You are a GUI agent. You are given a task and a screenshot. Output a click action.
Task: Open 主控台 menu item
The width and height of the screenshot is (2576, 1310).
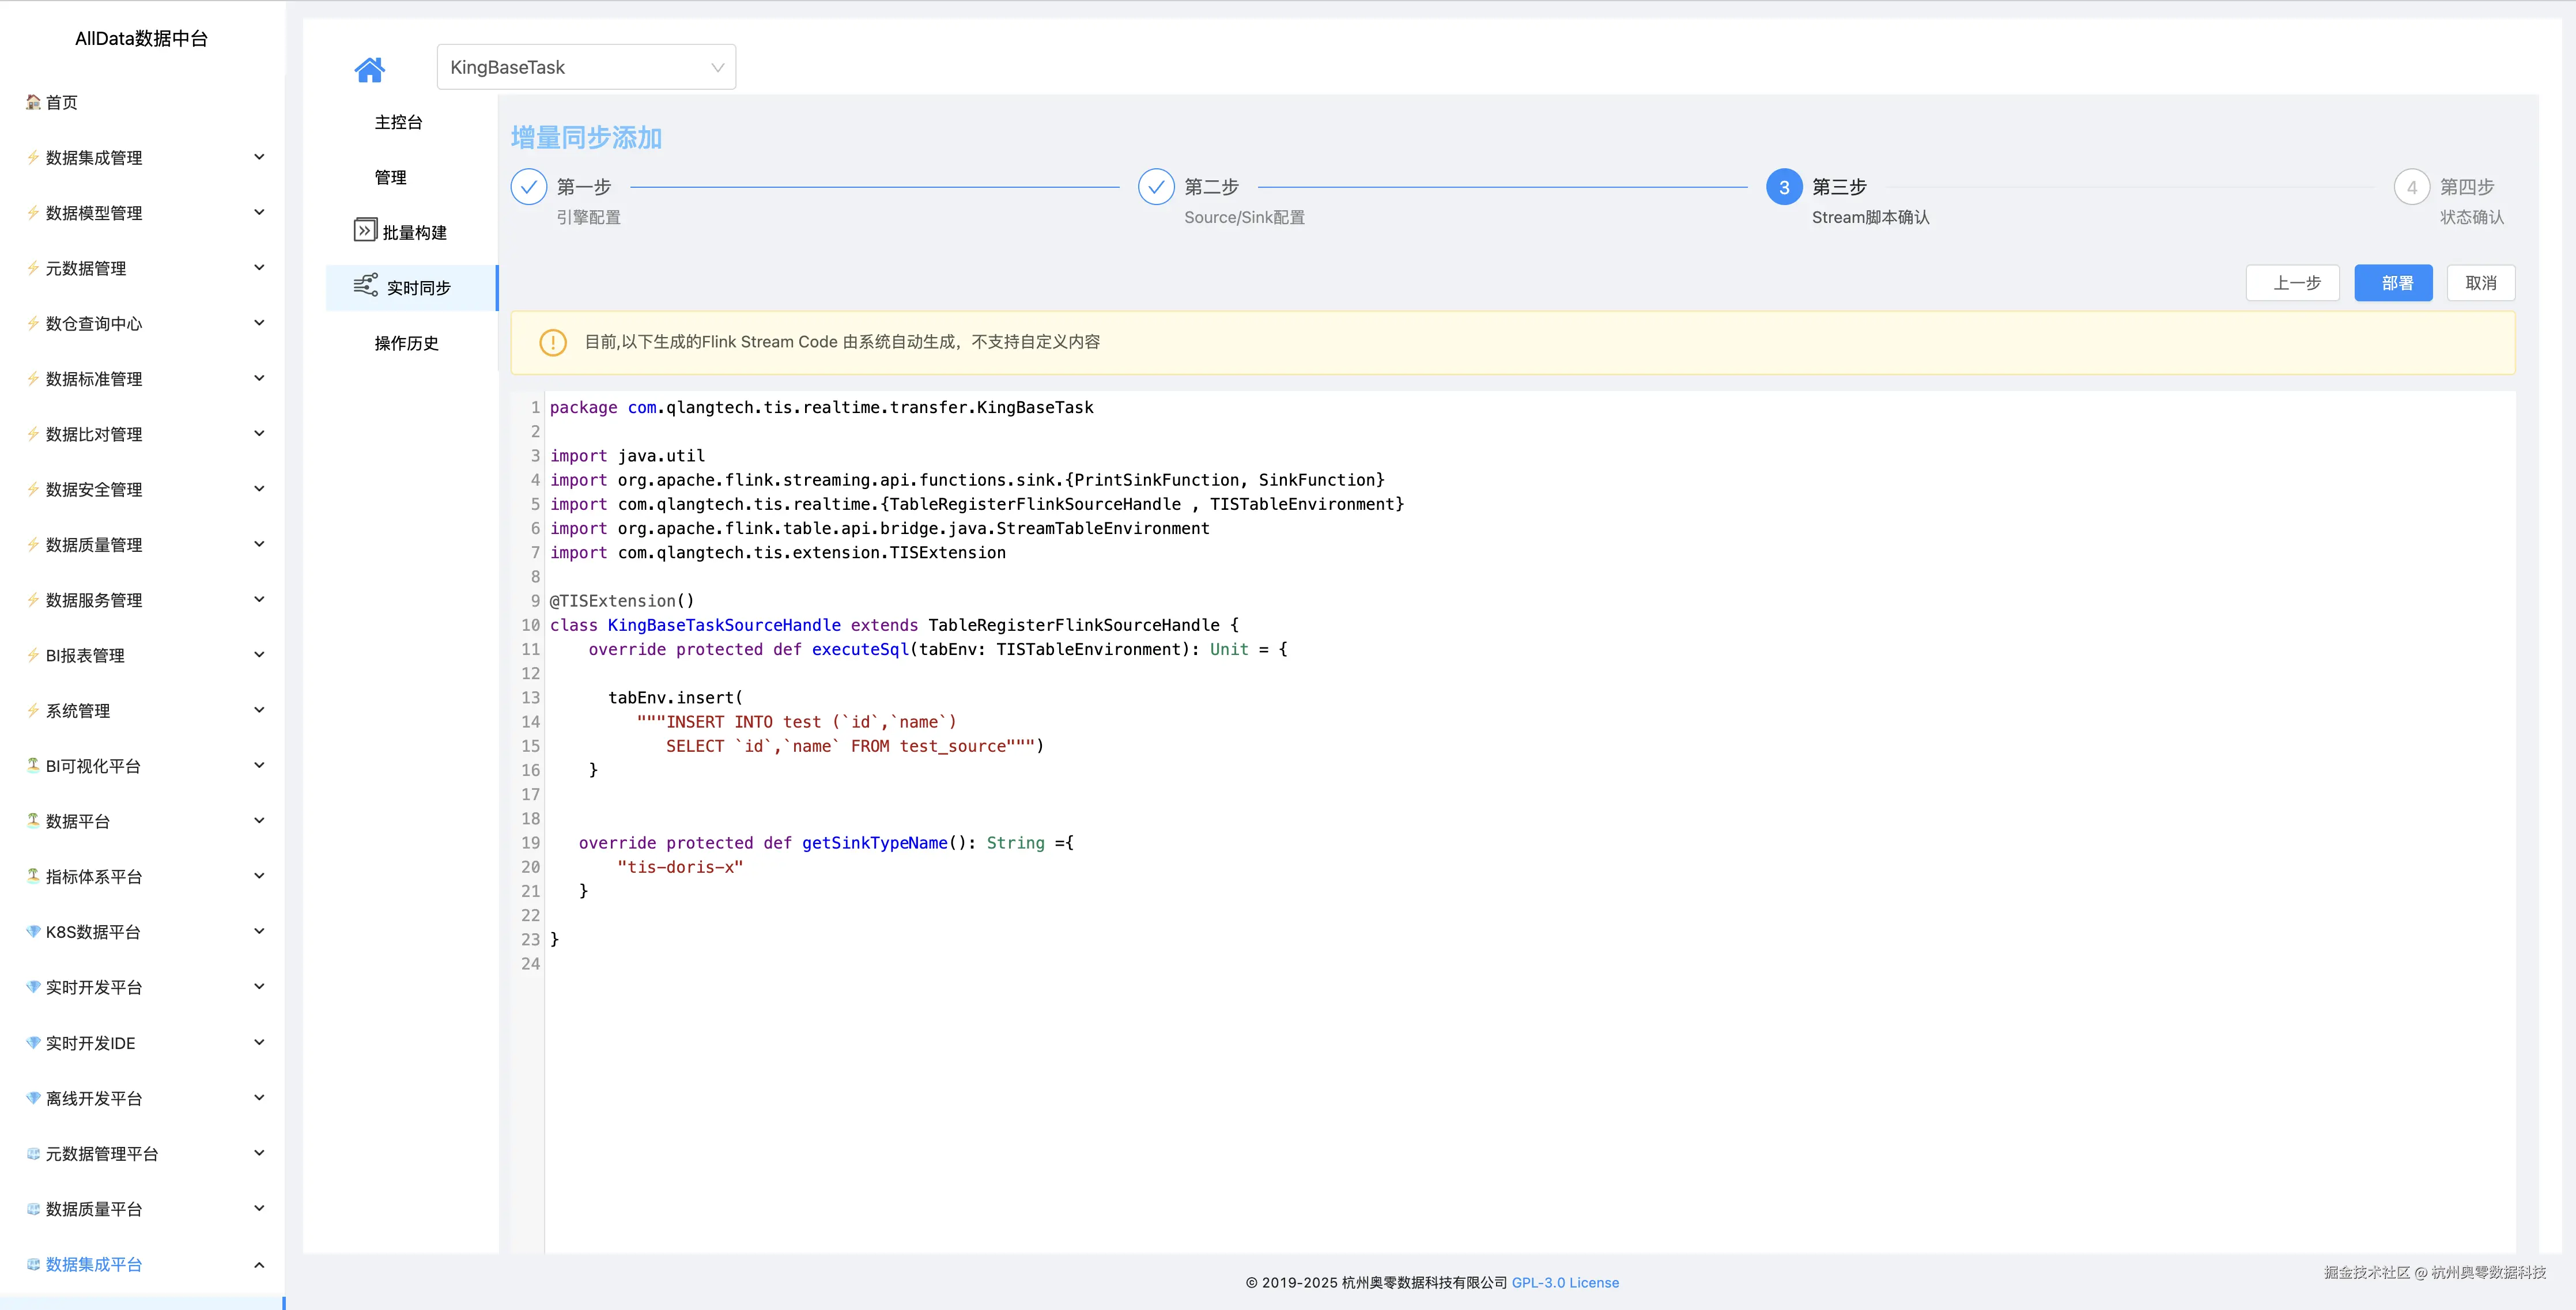click(398, 122)
